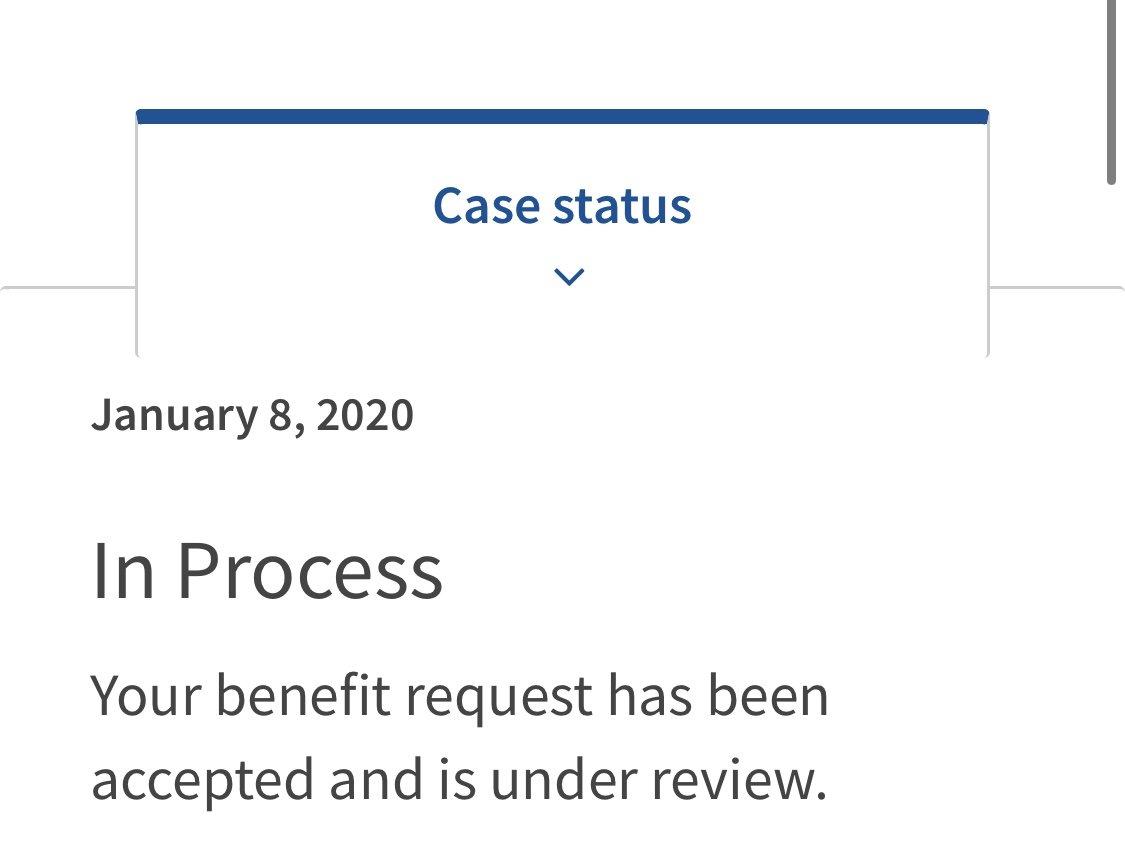Click the blue bar atop Case status card
1125x859 pixels.
pyautogui.click(x=562, y=116)
